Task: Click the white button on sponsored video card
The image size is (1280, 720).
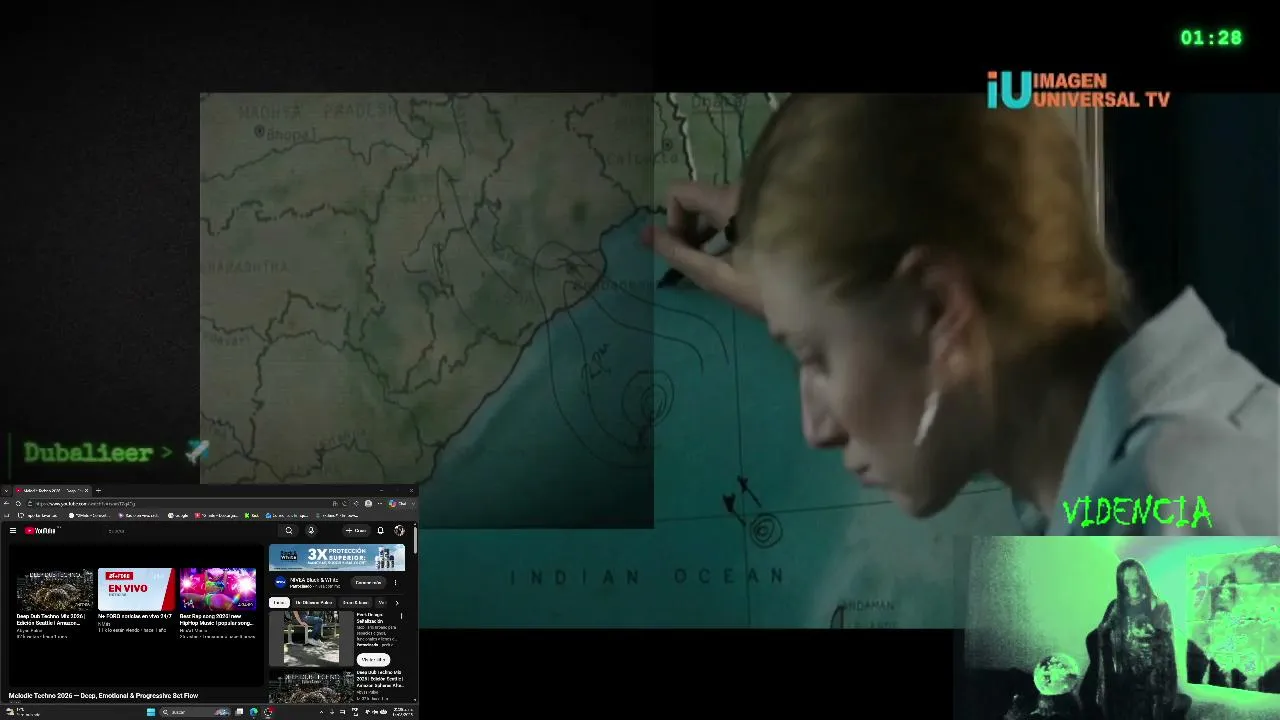Action: (372, 659)
